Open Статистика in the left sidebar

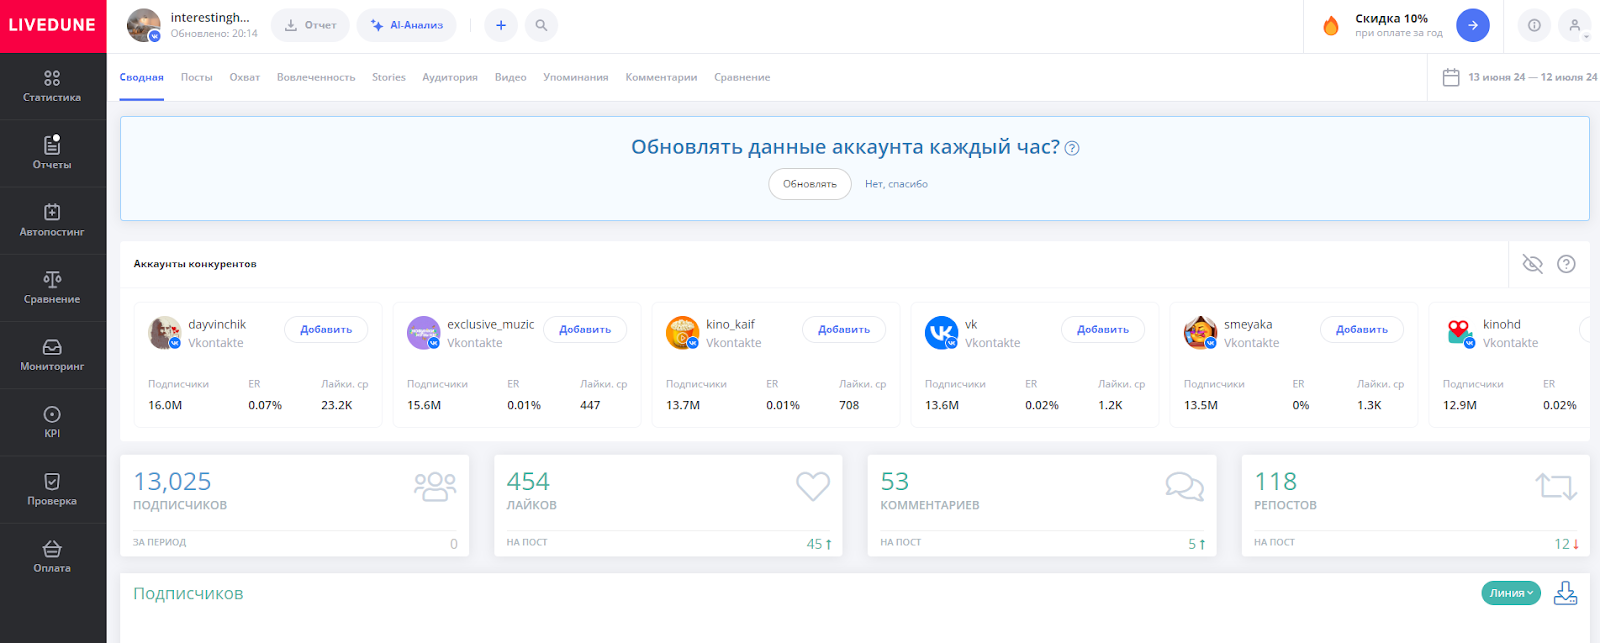pyautogui.click(x=52, y=86)
